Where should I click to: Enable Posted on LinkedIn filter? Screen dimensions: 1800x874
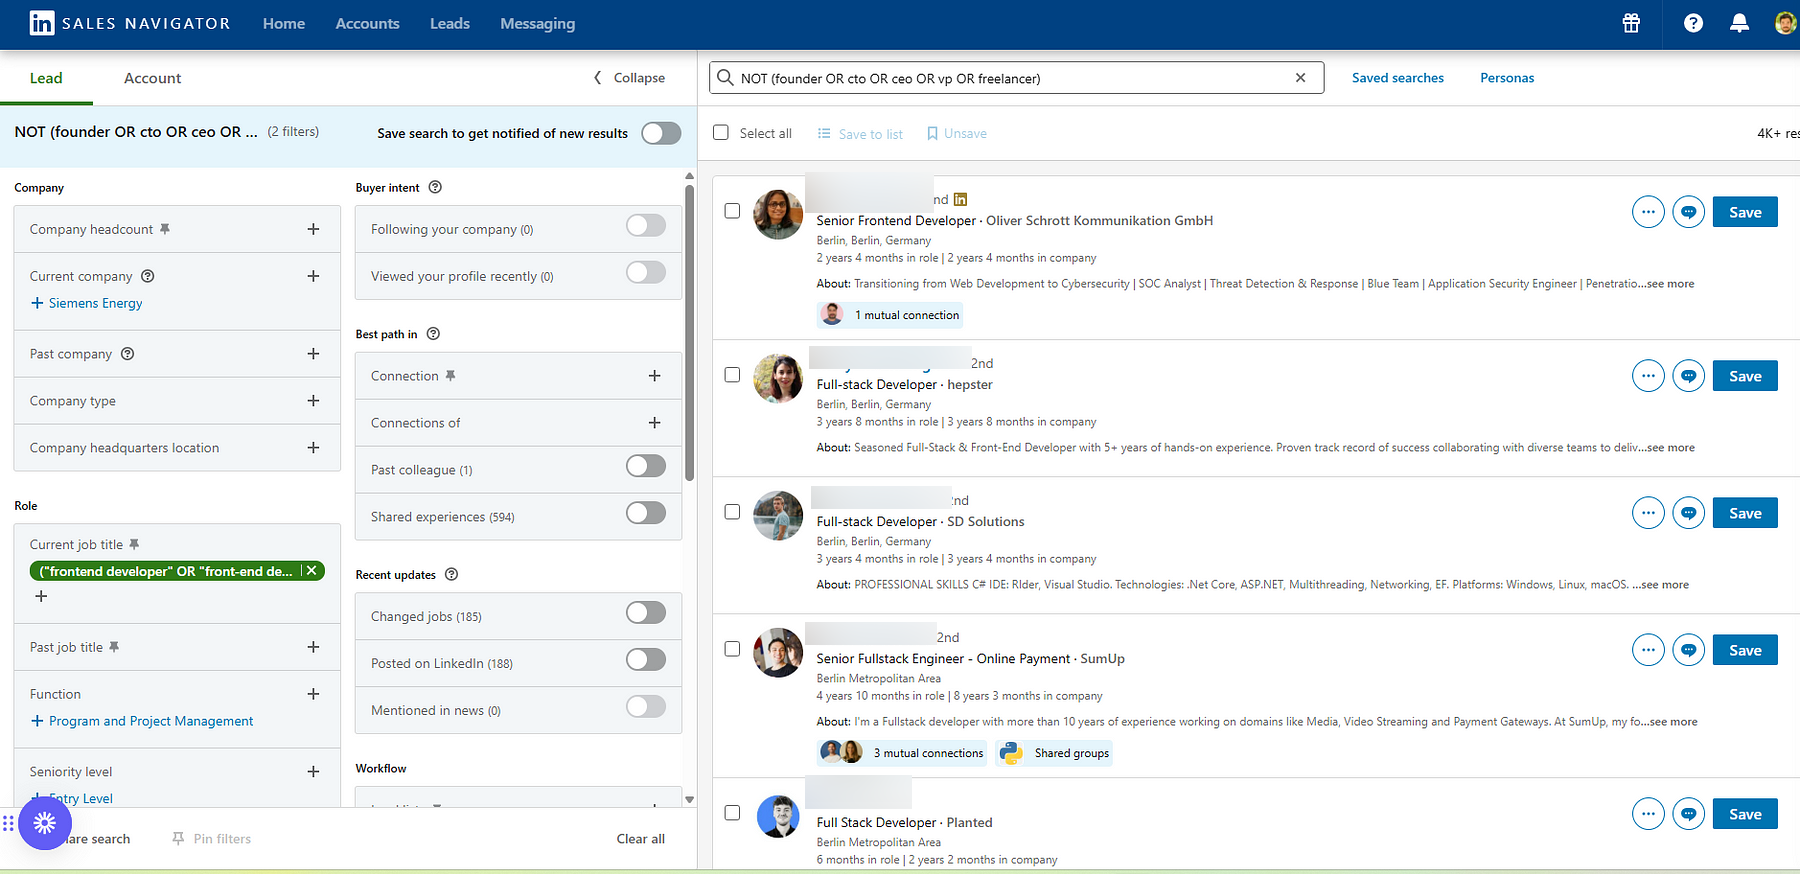(646, 660)
